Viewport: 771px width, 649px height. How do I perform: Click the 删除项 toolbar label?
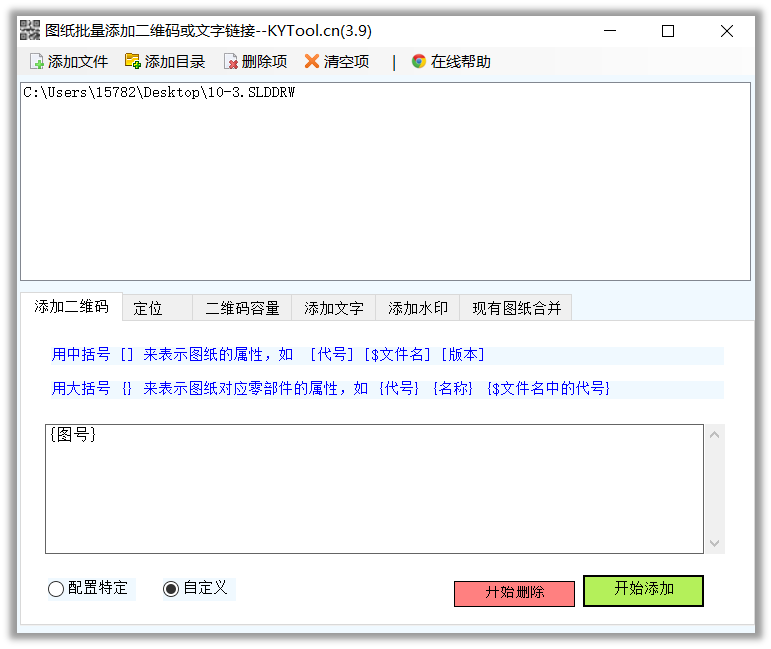click(x=264, y=61)
